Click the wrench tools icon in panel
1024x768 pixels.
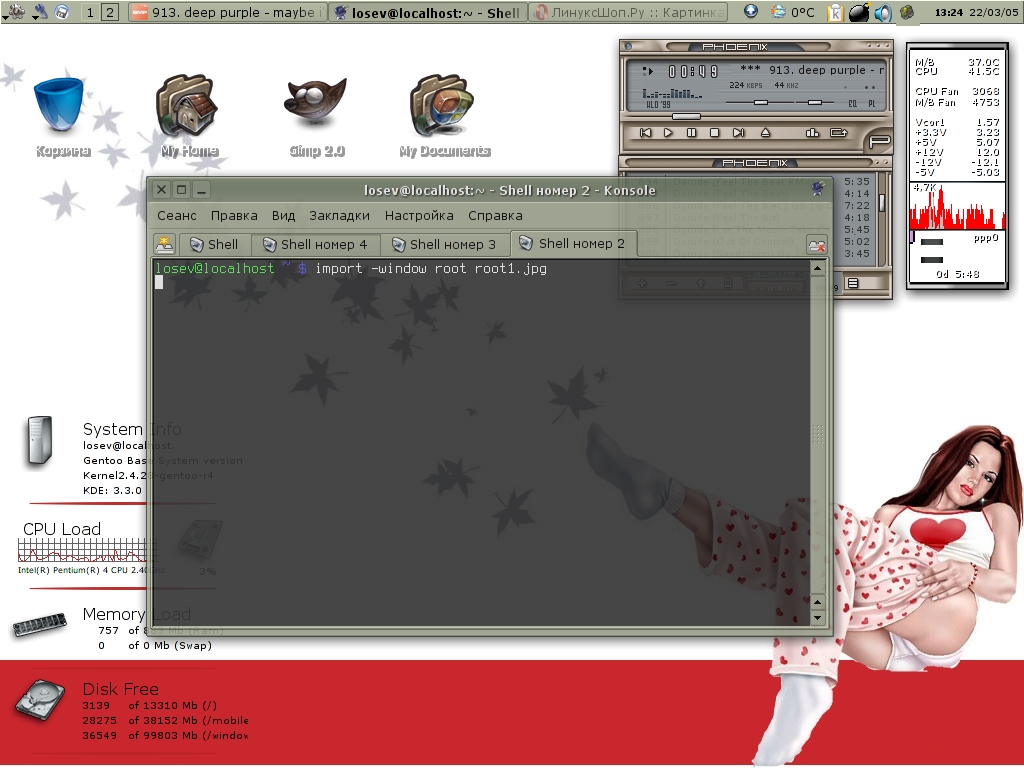[x=40, y=12]
